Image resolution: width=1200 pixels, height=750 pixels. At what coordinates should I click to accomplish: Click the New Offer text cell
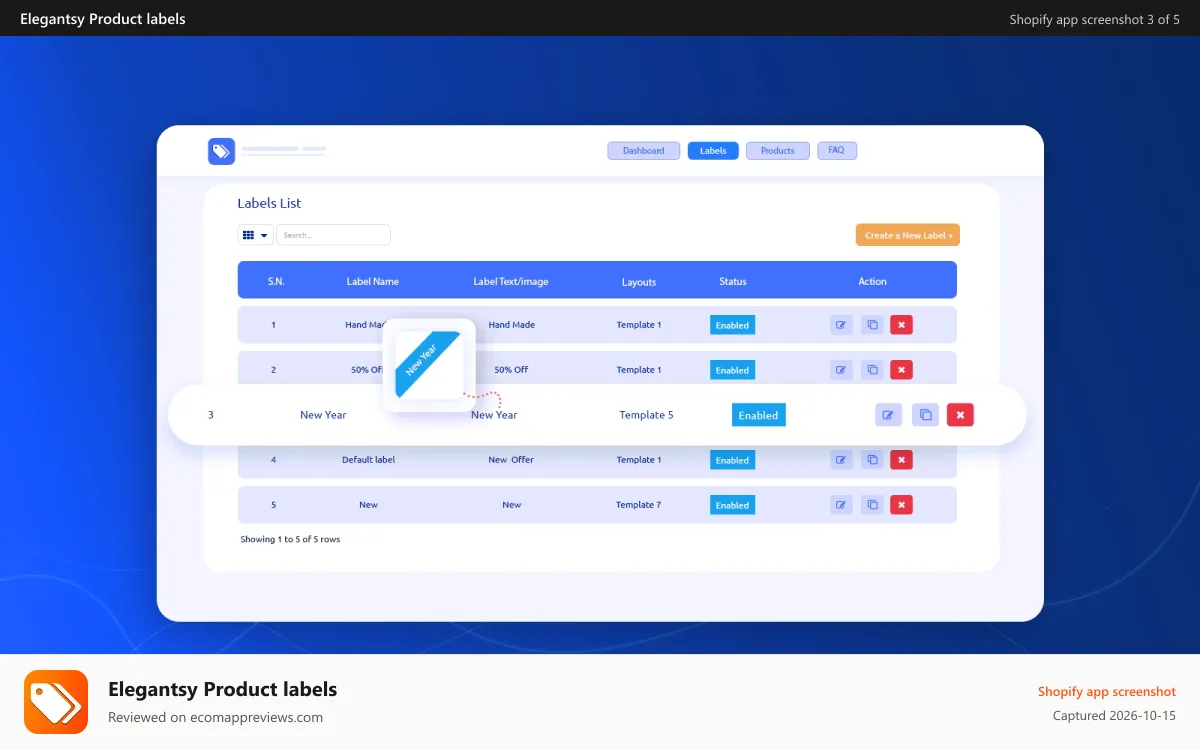point(511,460)
